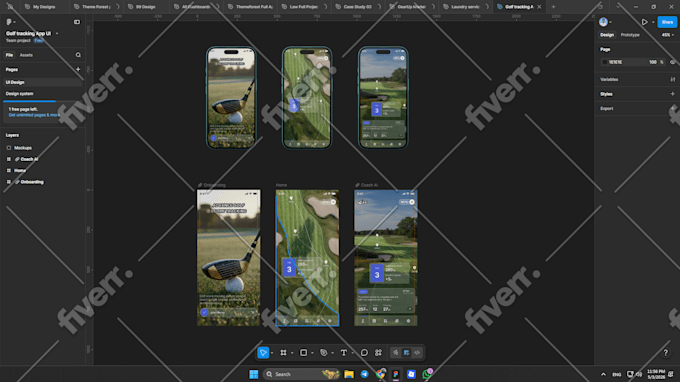Select the Comment tool
This screenshot has width=680, height=382.
point(364,353)
